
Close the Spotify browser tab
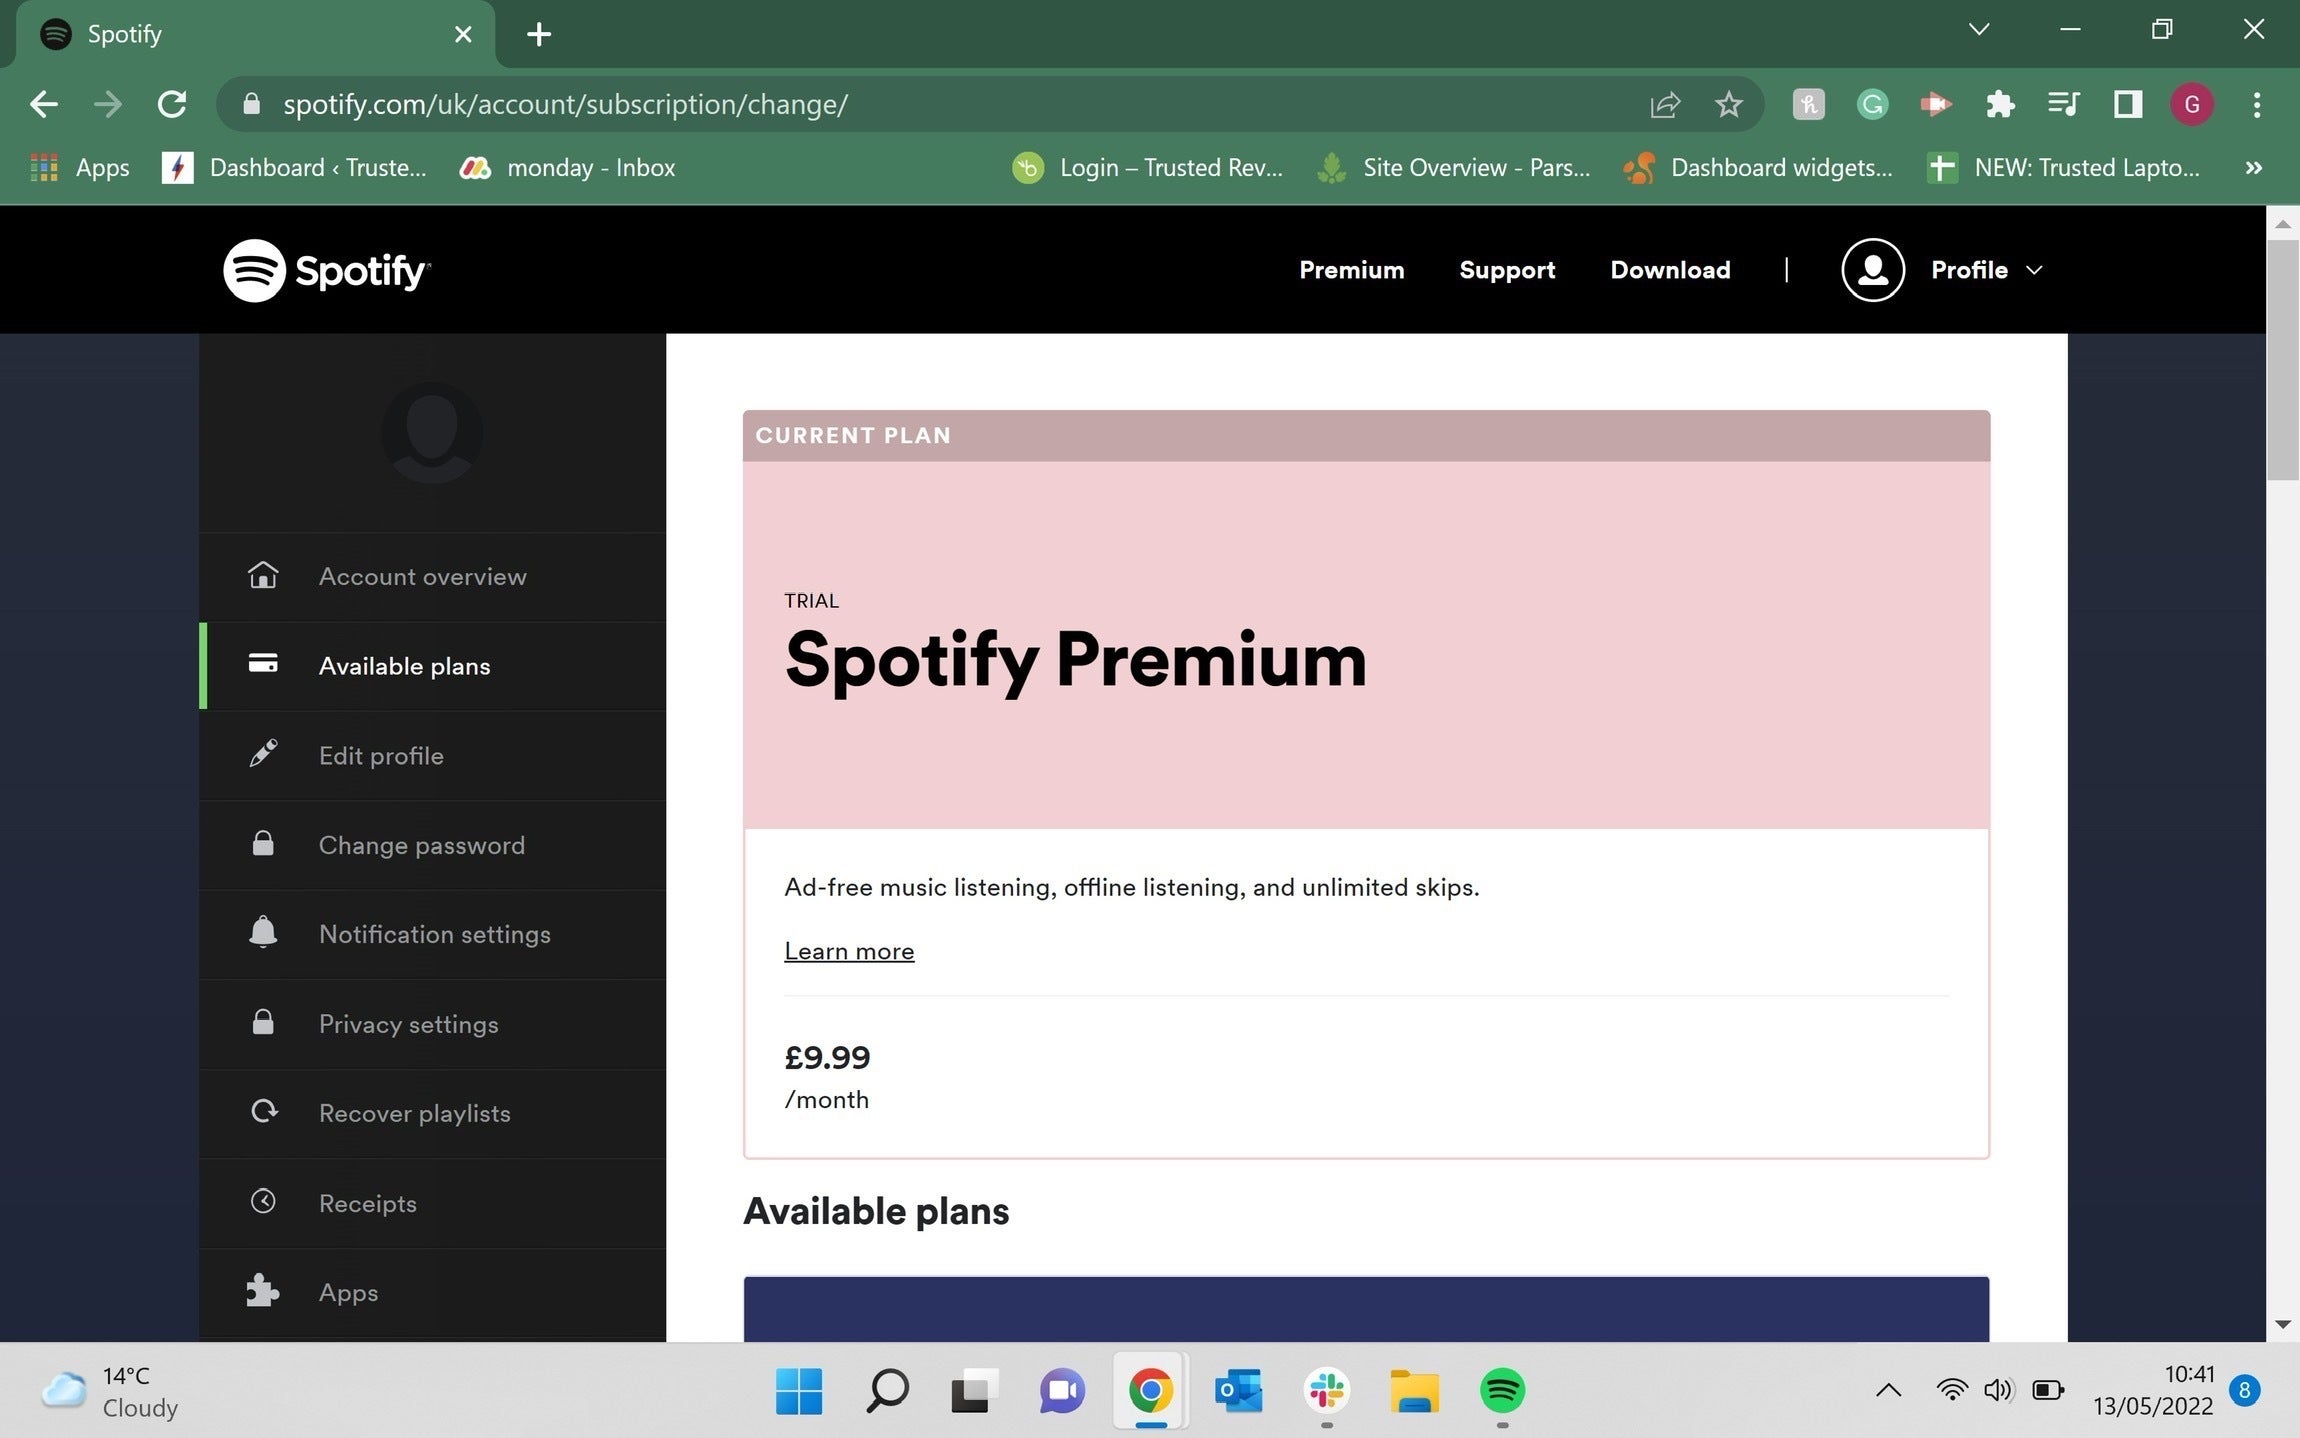tap(463, 34)
